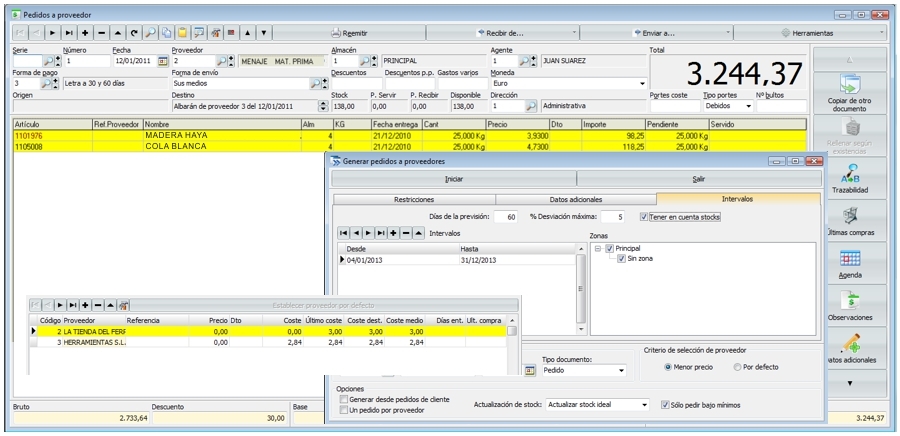The width and height of the screenshot is (900, 436).
Task: Select the COLA BLANCA order line
Action: (410, 146)
